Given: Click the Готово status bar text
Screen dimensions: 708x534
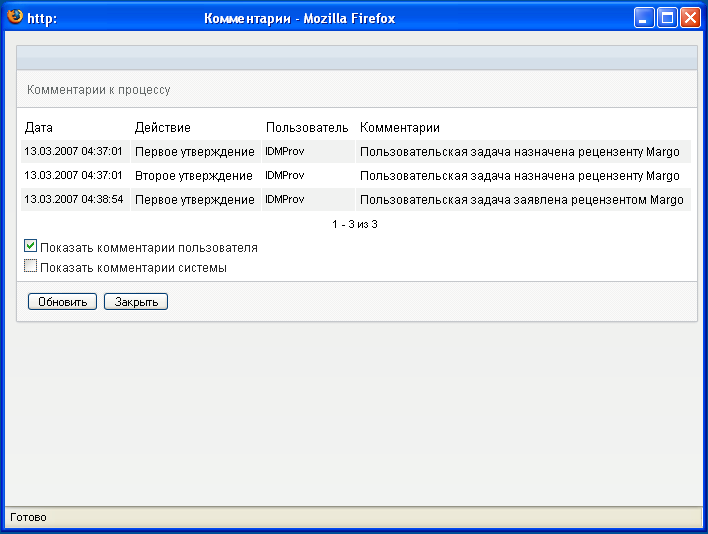Looking at the screenshot, I should coord(28,517).
